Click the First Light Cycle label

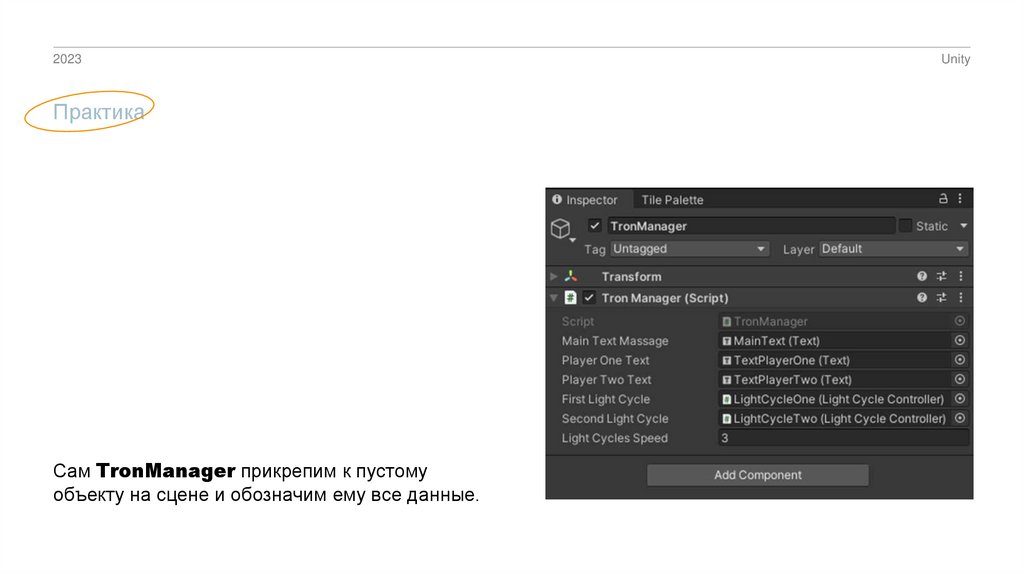coord(606,400)
